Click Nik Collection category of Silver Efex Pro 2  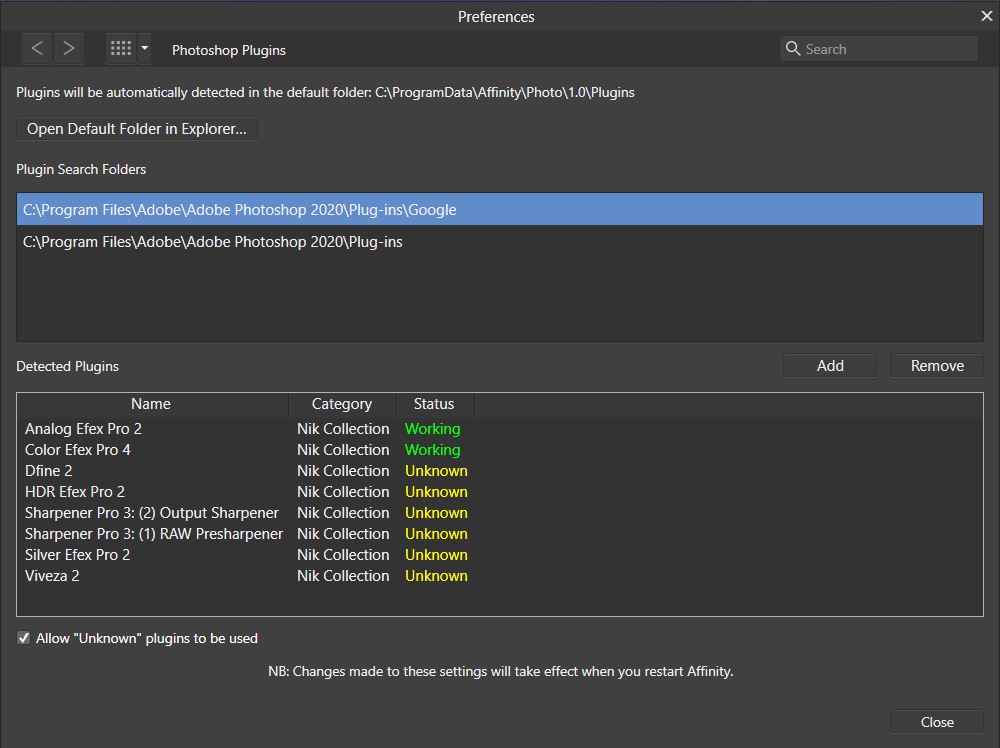pyautogui.click(x=343, y=555)
